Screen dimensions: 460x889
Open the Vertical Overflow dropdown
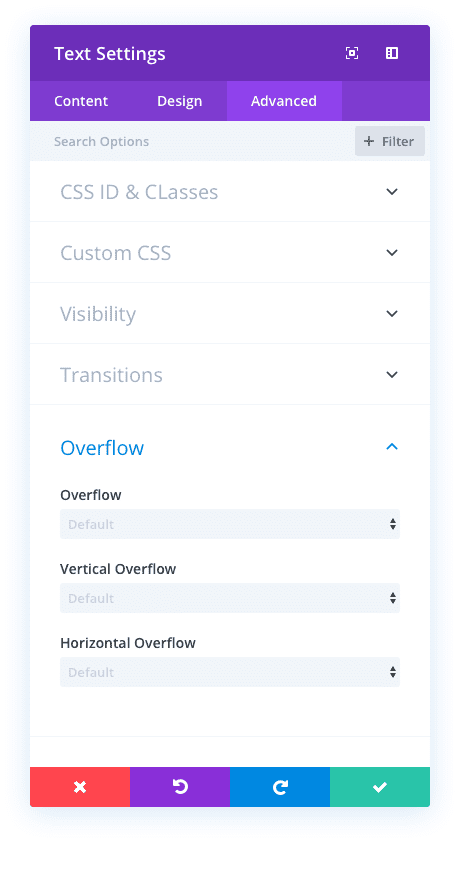click(x=230, y=598)
